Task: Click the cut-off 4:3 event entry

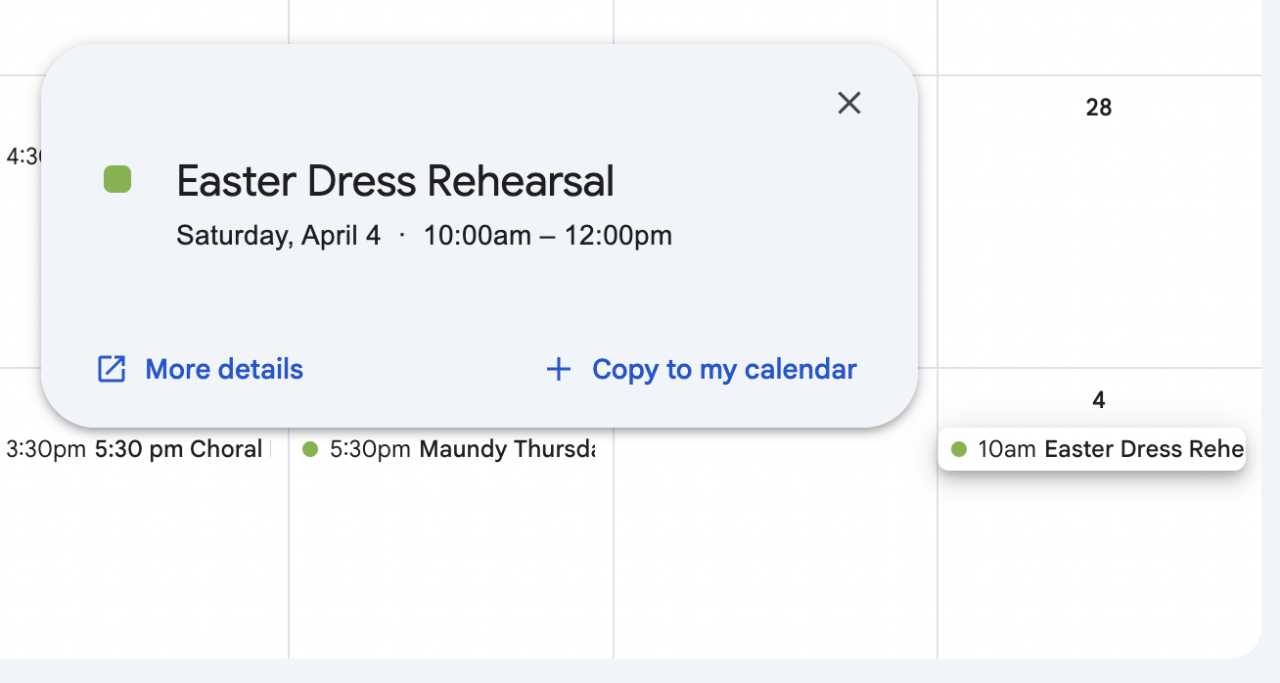Action: tap(20, 156)
